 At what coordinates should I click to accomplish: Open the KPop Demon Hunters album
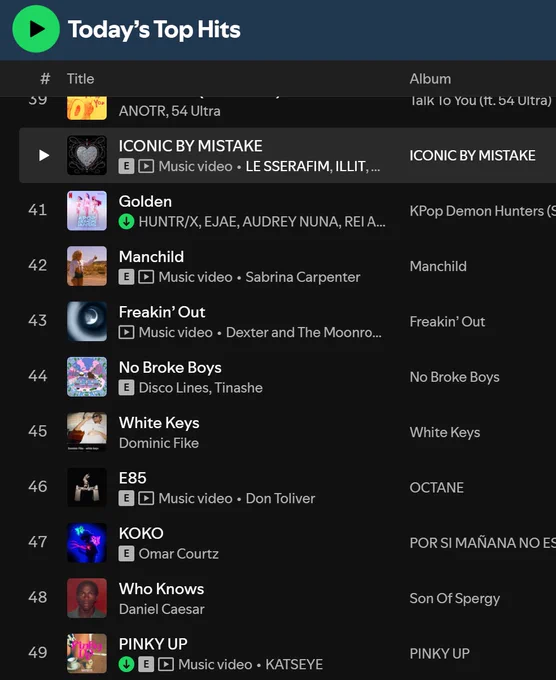pyautogui.click(x=483, y=211)
